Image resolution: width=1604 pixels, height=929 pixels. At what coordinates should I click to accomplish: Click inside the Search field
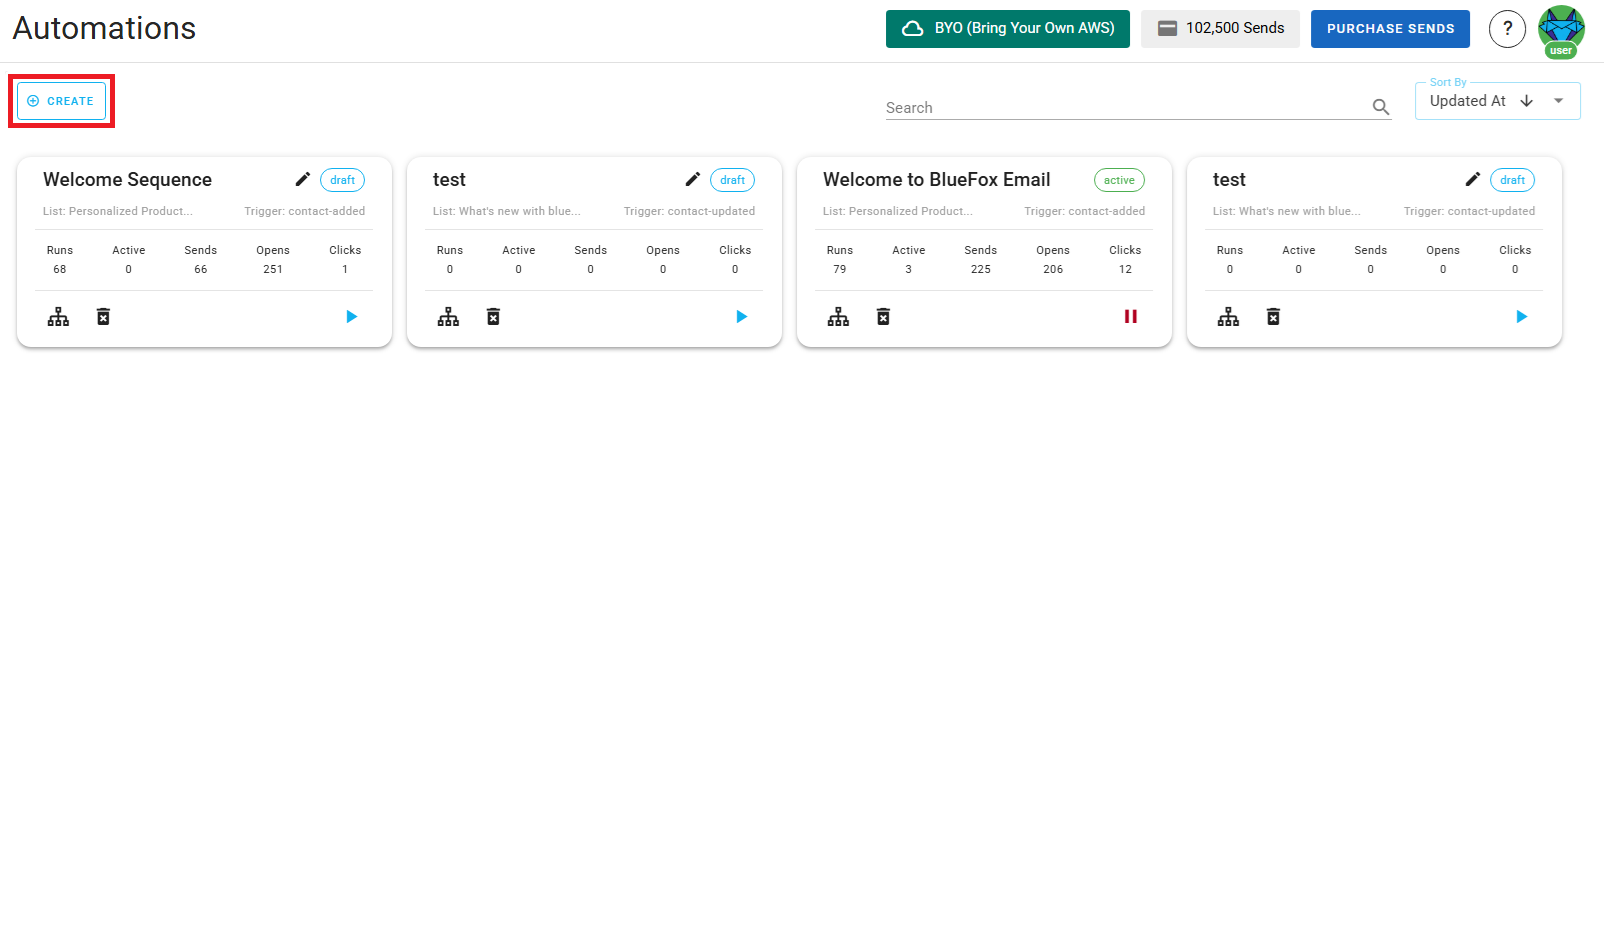(1100, 107)
